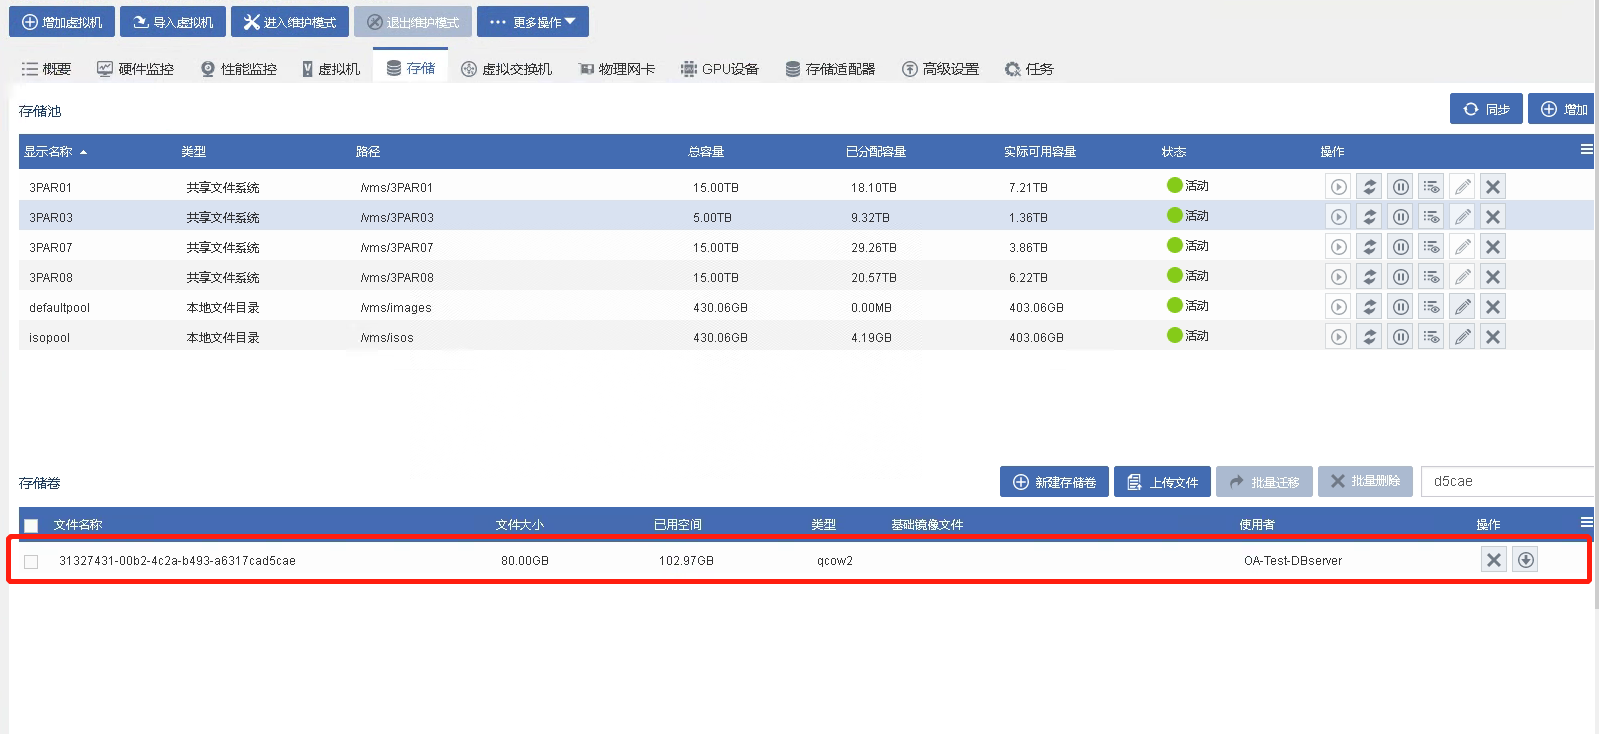
Task: Delete the isopool storage pool
Action: 1493,337
